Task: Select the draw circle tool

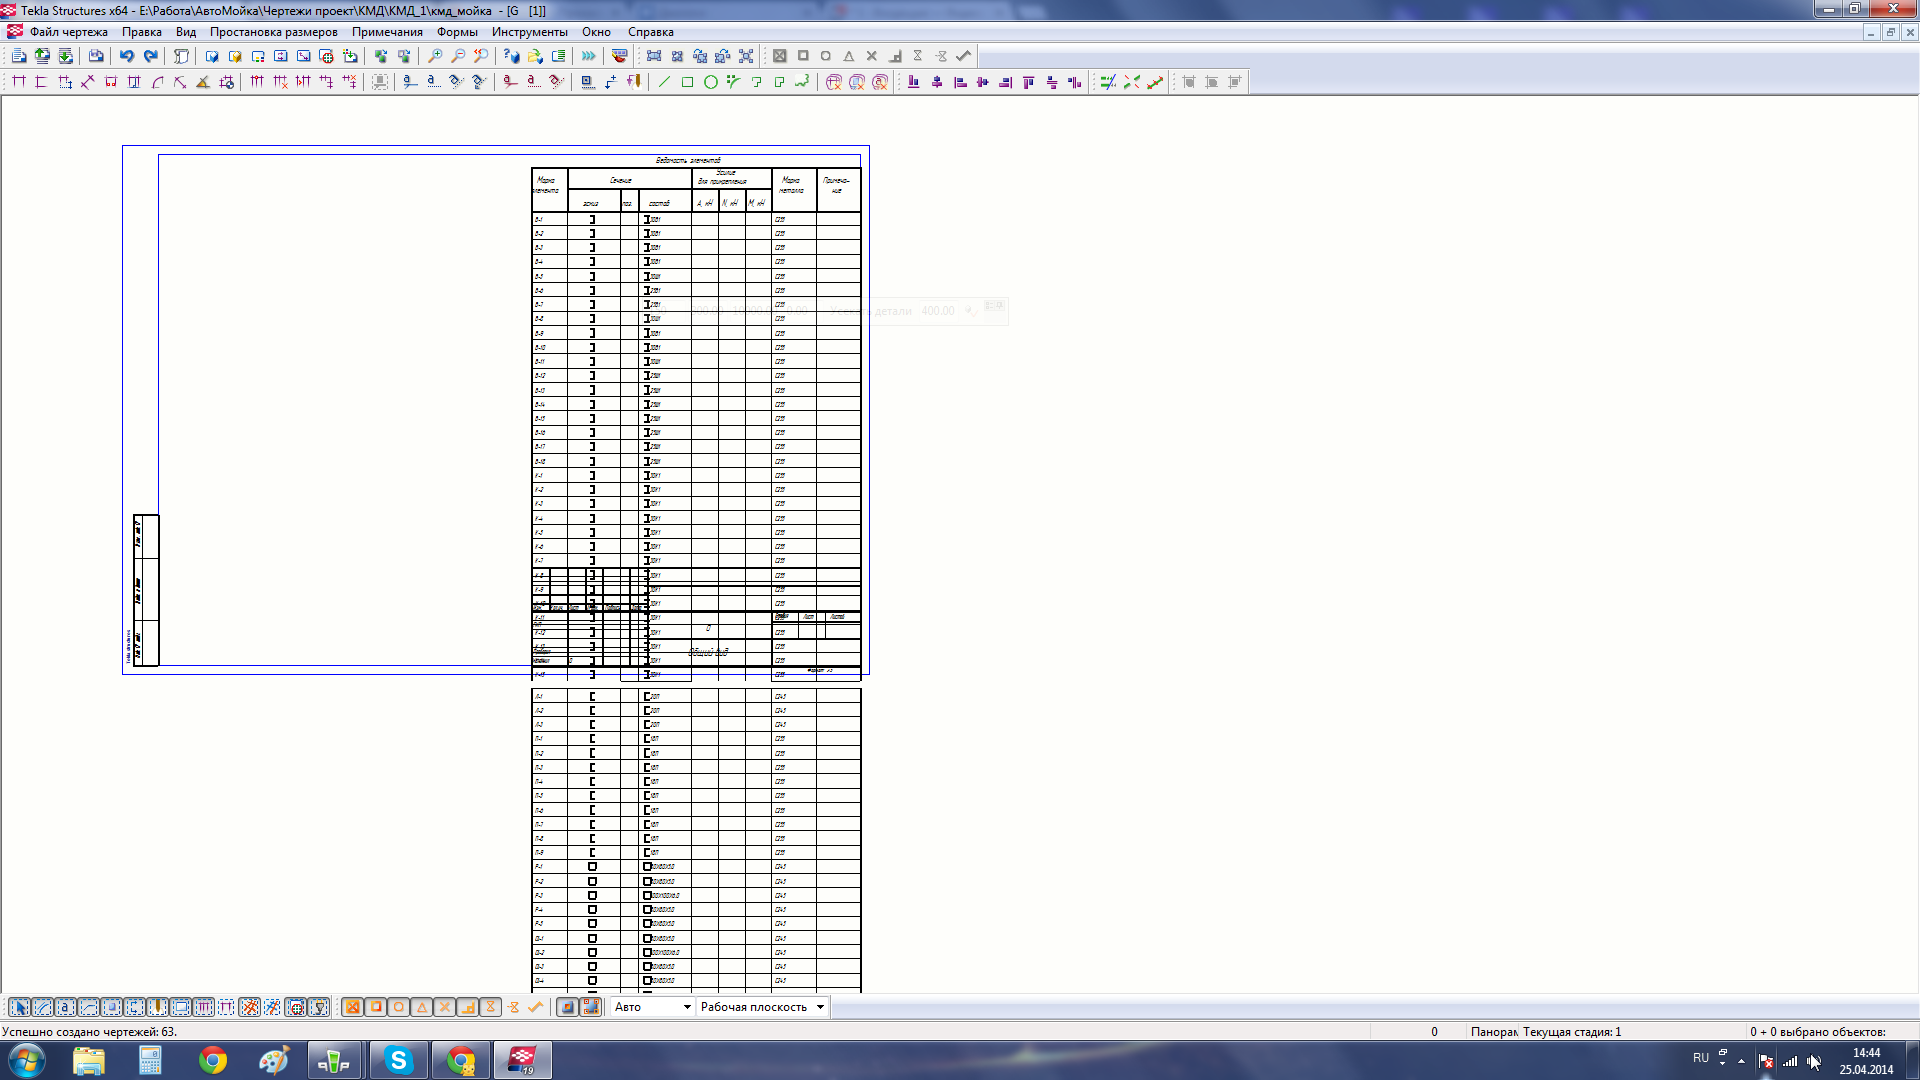Action: (x=711, y=82)
